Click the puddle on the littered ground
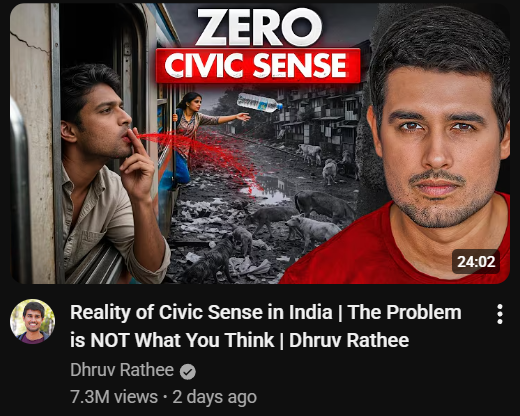Screen dimensions: 520x416 269,188
